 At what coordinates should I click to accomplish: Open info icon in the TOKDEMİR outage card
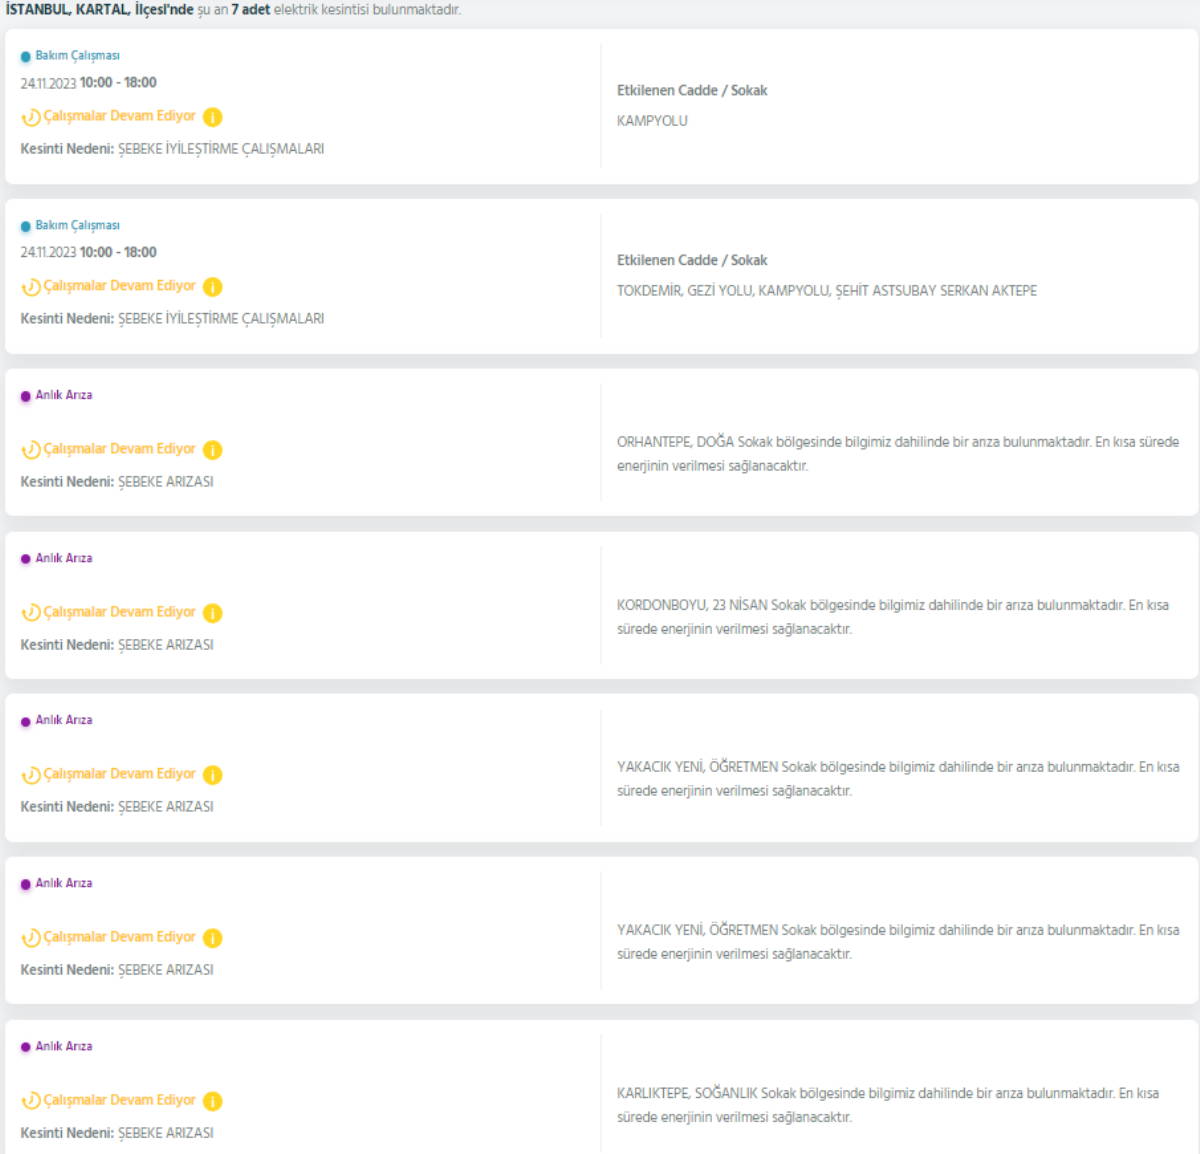[212, 287]
